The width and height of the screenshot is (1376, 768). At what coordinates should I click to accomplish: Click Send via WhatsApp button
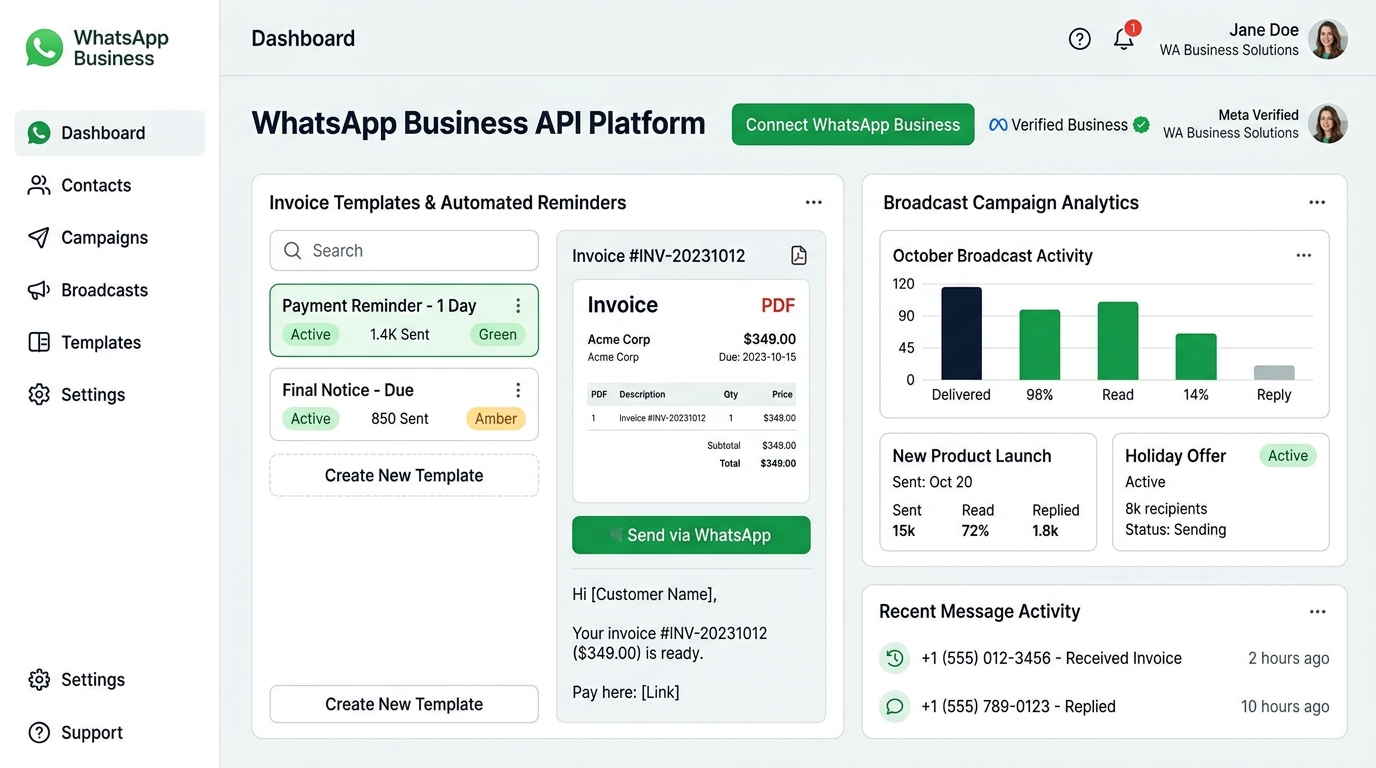pos(691,535)
